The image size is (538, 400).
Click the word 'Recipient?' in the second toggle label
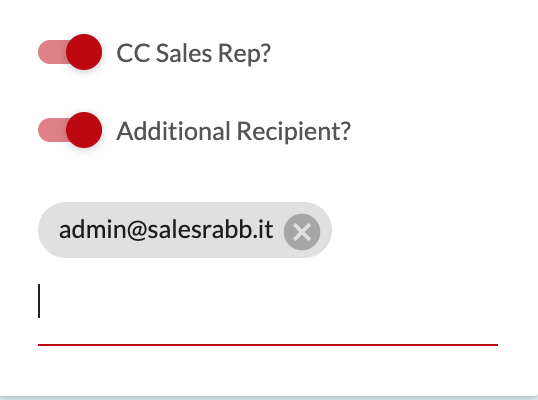294,131
